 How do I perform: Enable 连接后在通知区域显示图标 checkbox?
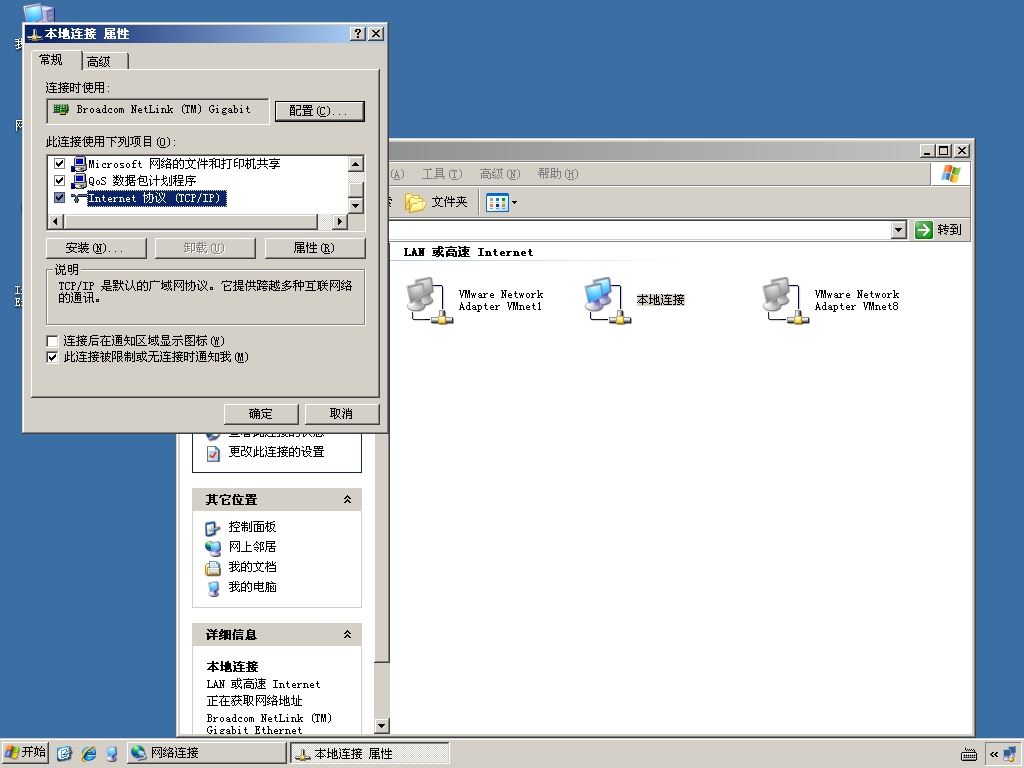point(52,341)
